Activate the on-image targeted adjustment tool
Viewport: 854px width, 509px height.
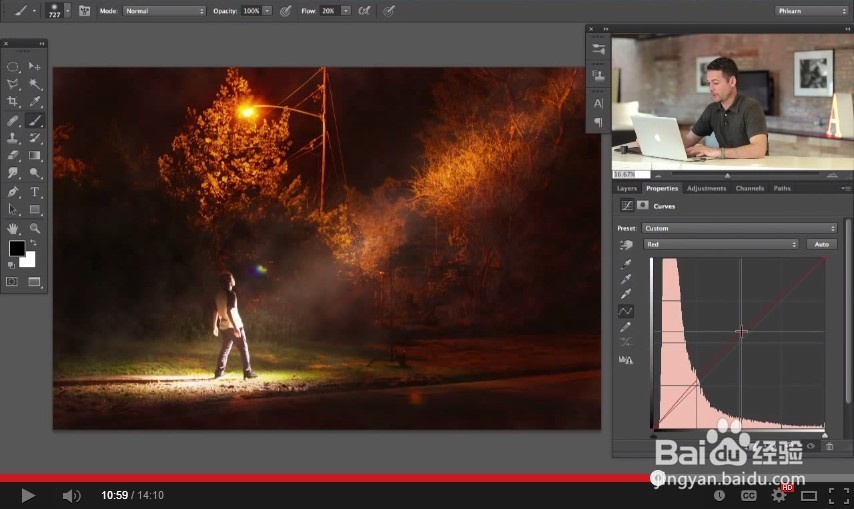click(x=626, y=245)
